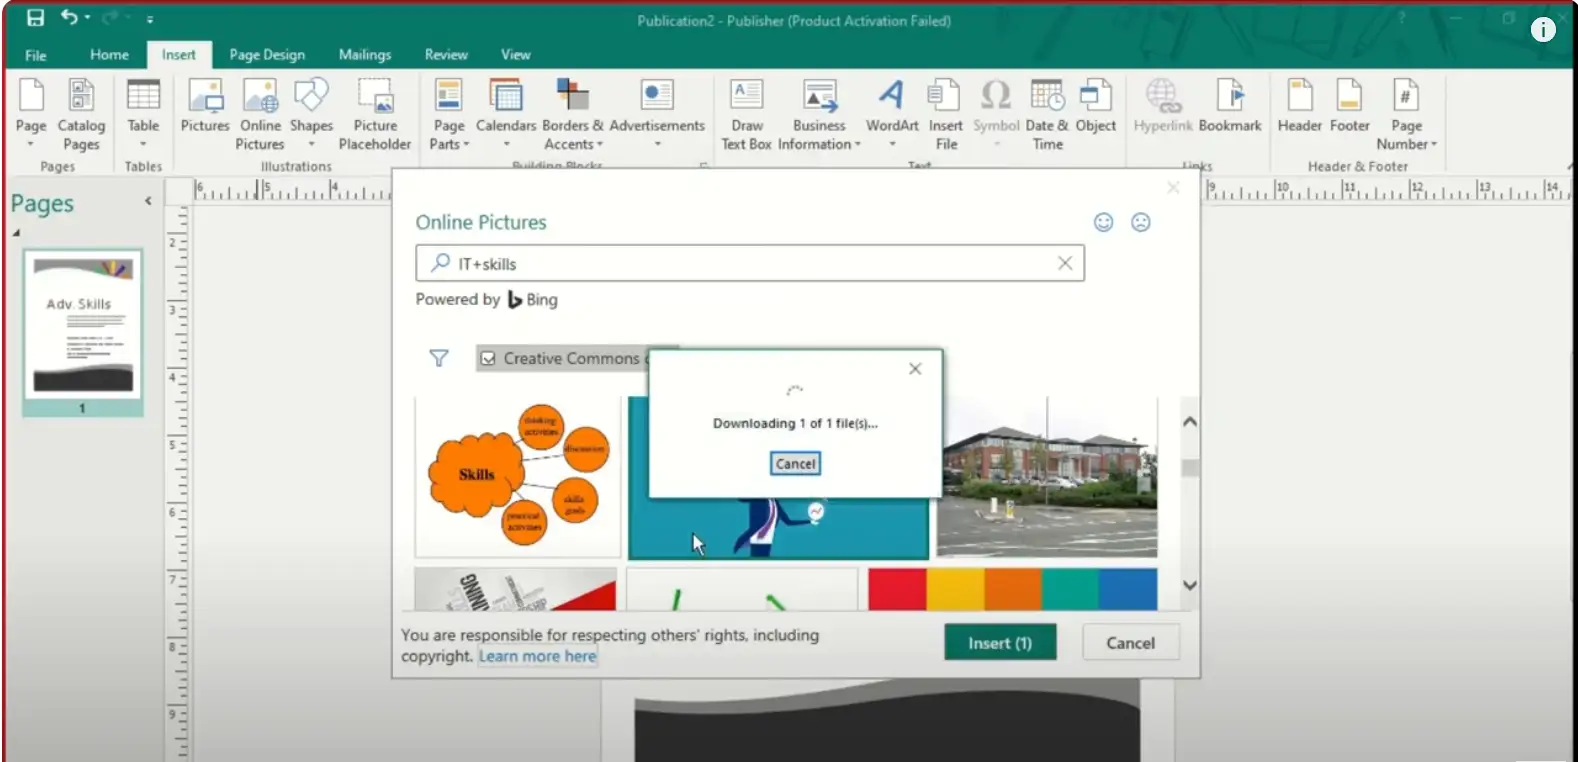Toggle the Creative Commons only checkbox
This screenshot has height=762, width=1578.
(x=488, y=358)
